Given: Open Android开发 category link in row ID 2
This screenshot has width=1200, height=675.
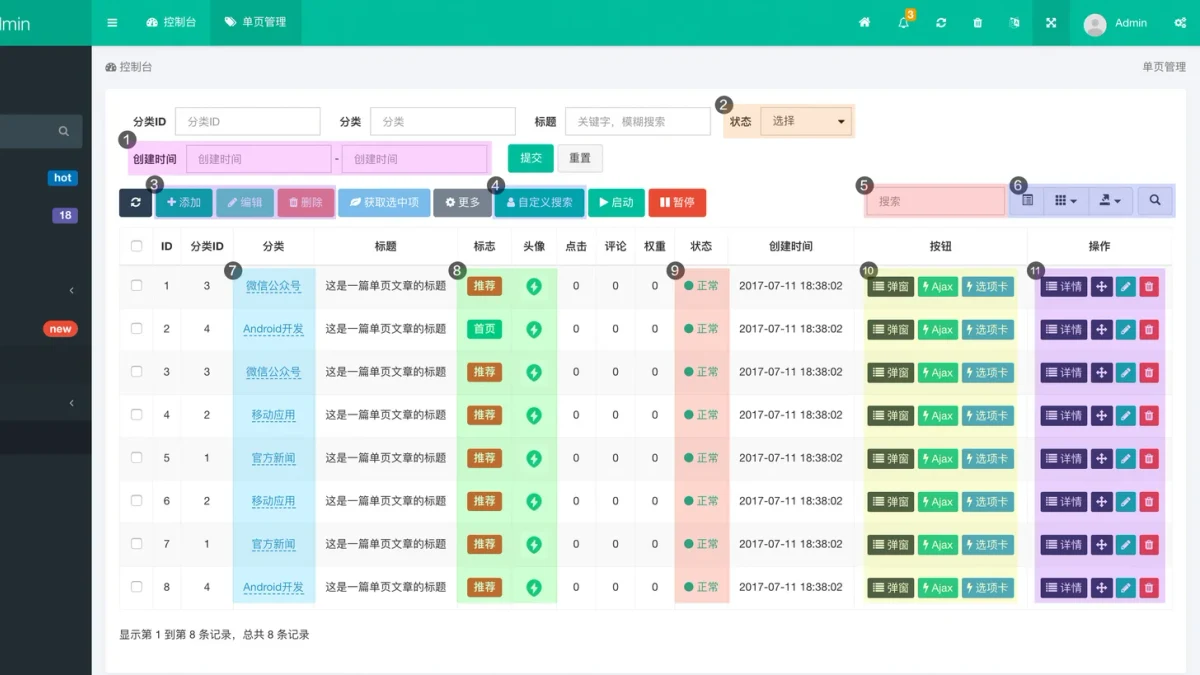Looking at the screenshot, I should pyautogui.click(x=273, y=329).
